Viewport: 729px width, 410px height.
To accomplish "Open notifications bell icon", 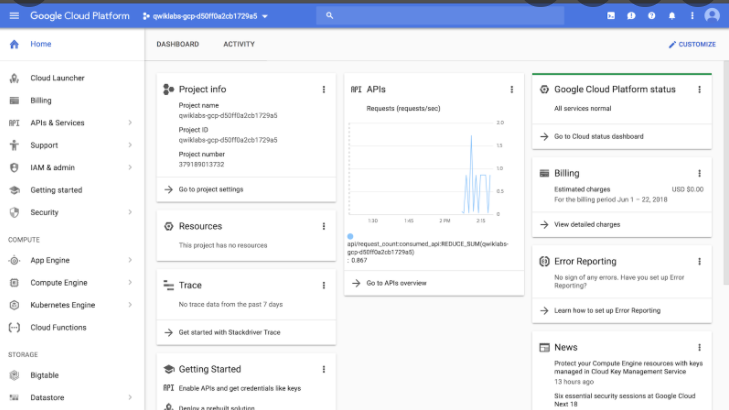I will [x=672, y=16].
